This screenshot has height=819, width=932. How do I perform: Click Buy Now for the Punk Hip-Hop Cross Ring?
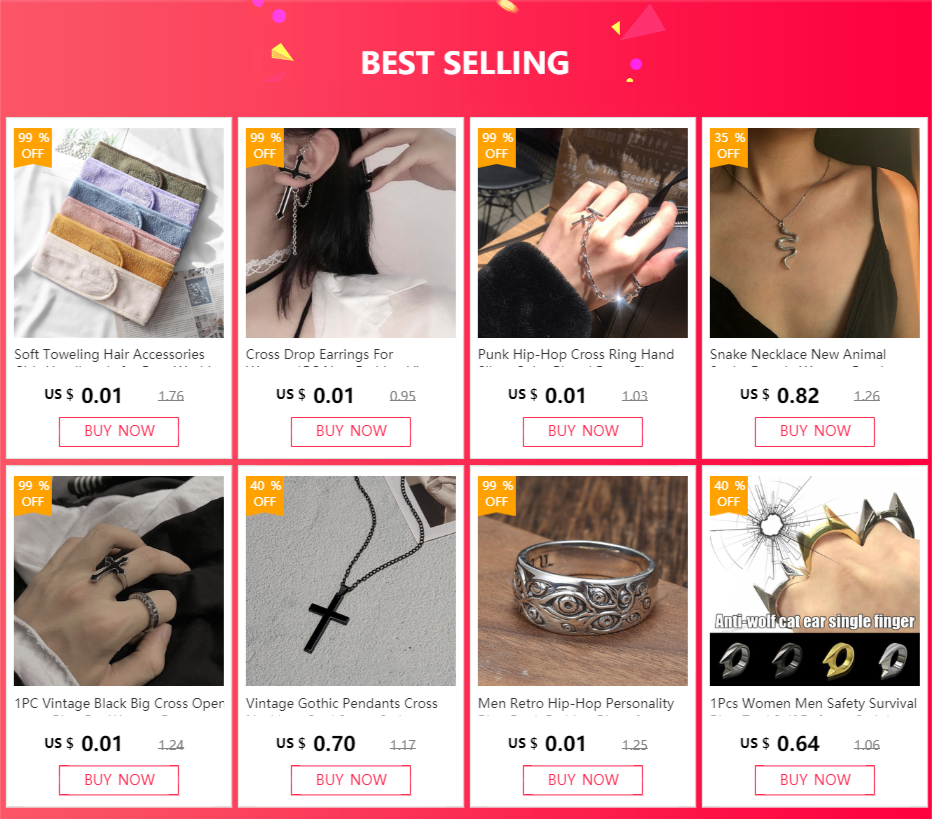pos(582,431)
